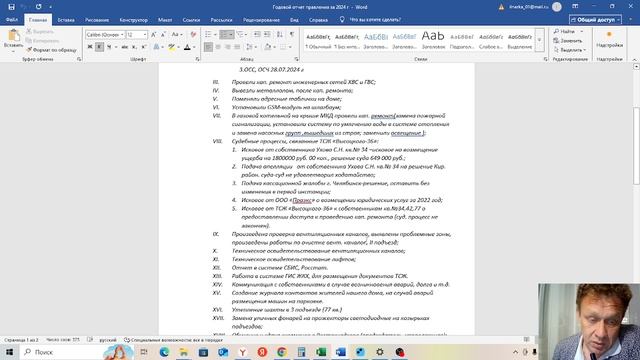Toggle underline formatting

(x=109, y=47)
